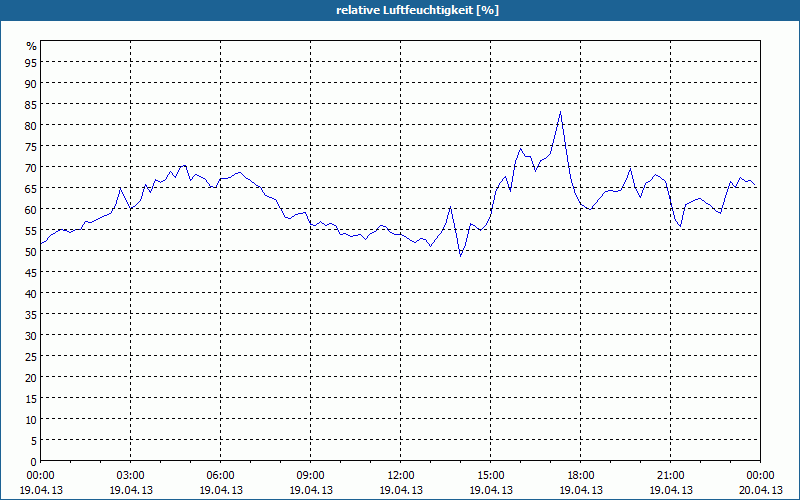This screenshot has height=500, width=800.
Task: Select the x-axis time label '09:00'
Action: [x=311, y=476]
